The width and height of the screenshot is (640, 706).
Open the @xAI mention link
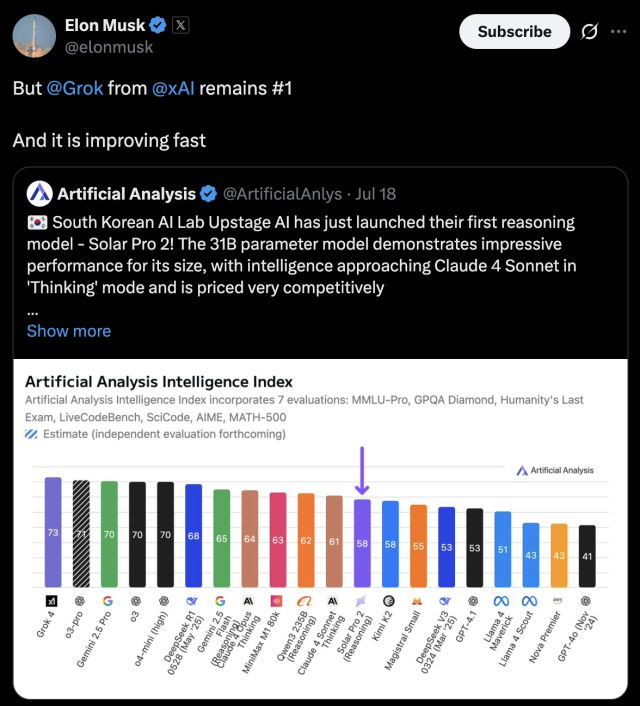pos(173,88)
